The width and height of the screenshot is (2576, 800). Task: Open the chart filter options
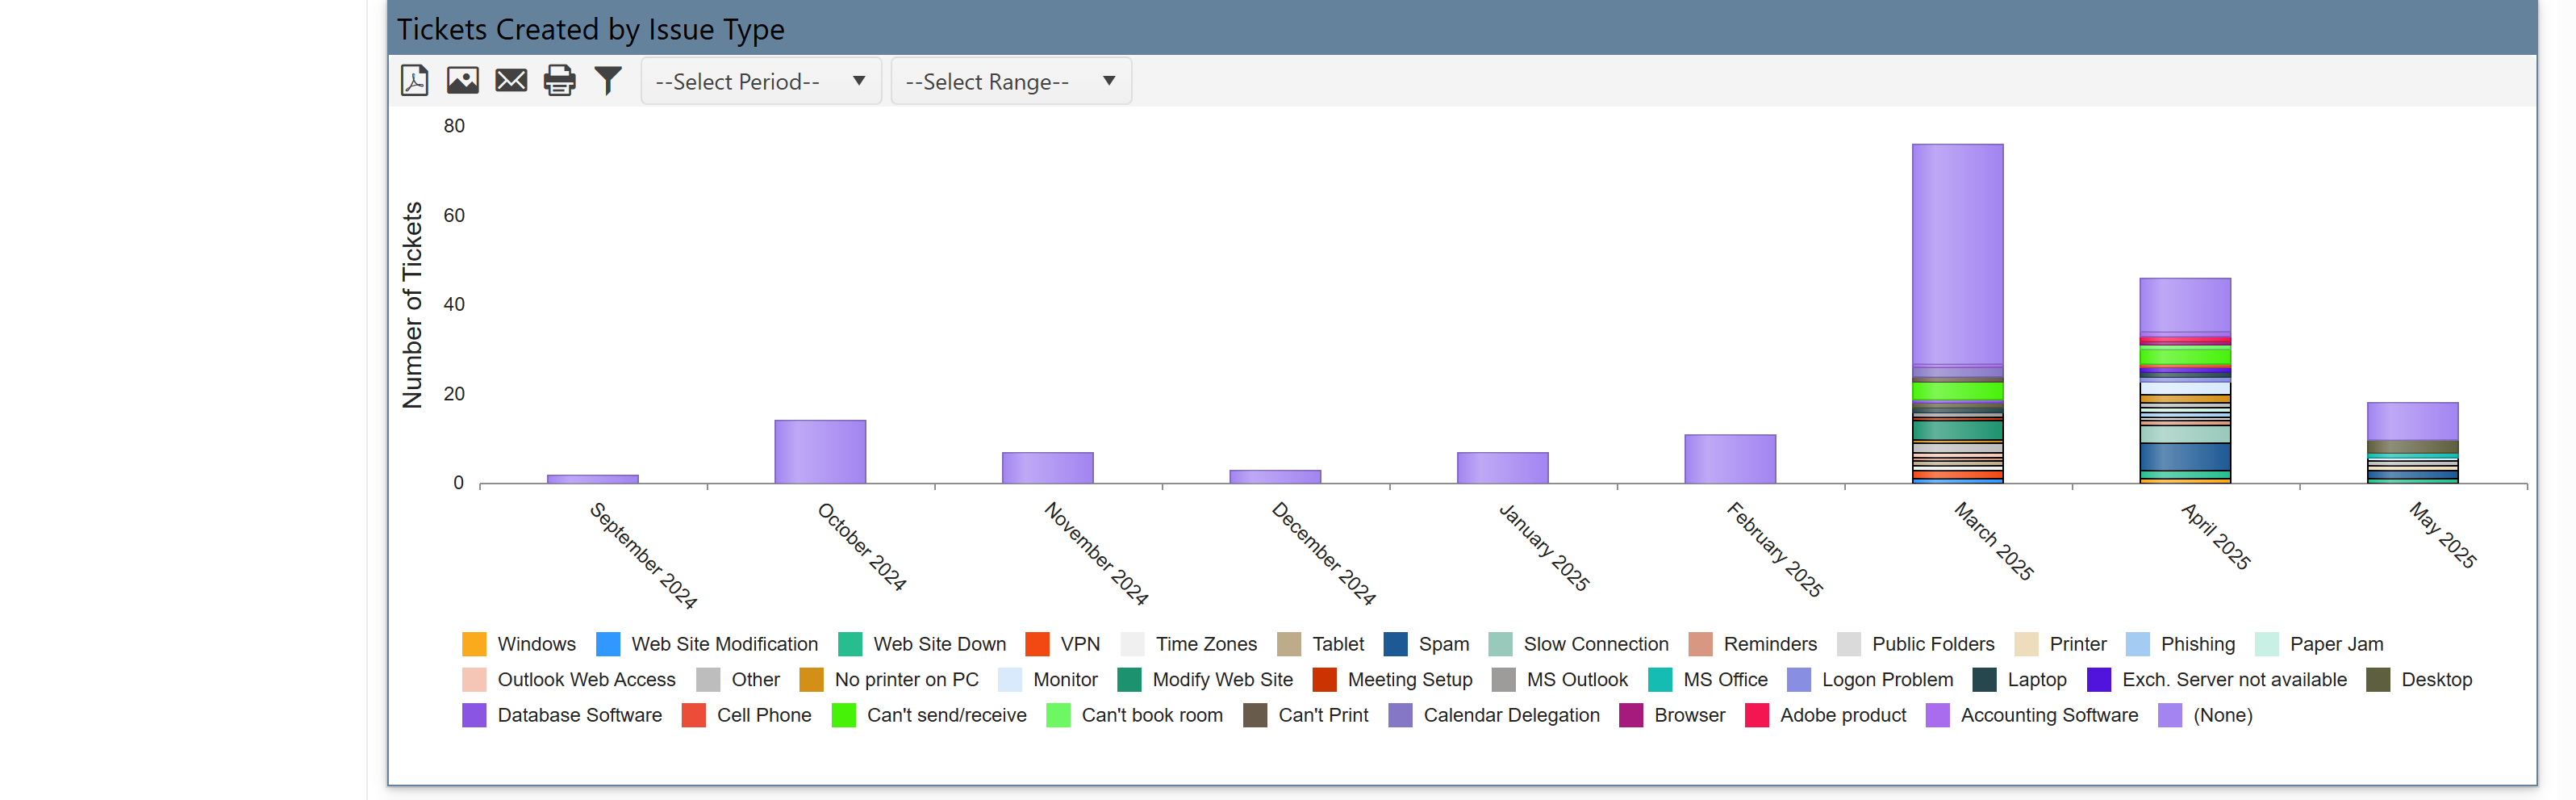(607, 80)
